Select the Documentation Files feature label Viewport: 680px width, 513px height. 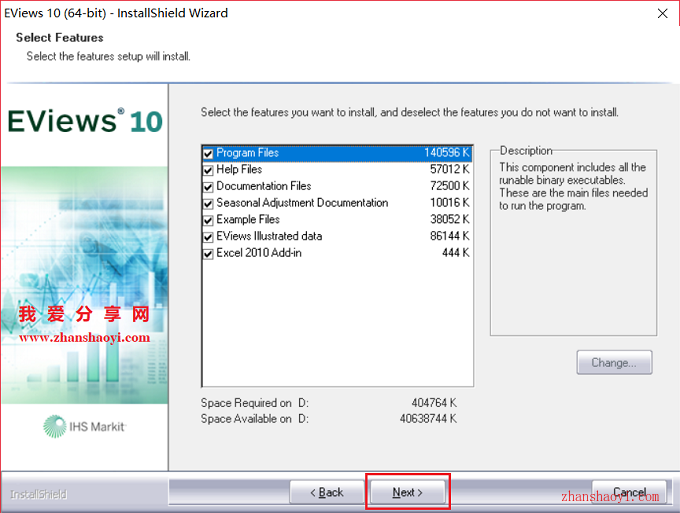coord(264,186)
